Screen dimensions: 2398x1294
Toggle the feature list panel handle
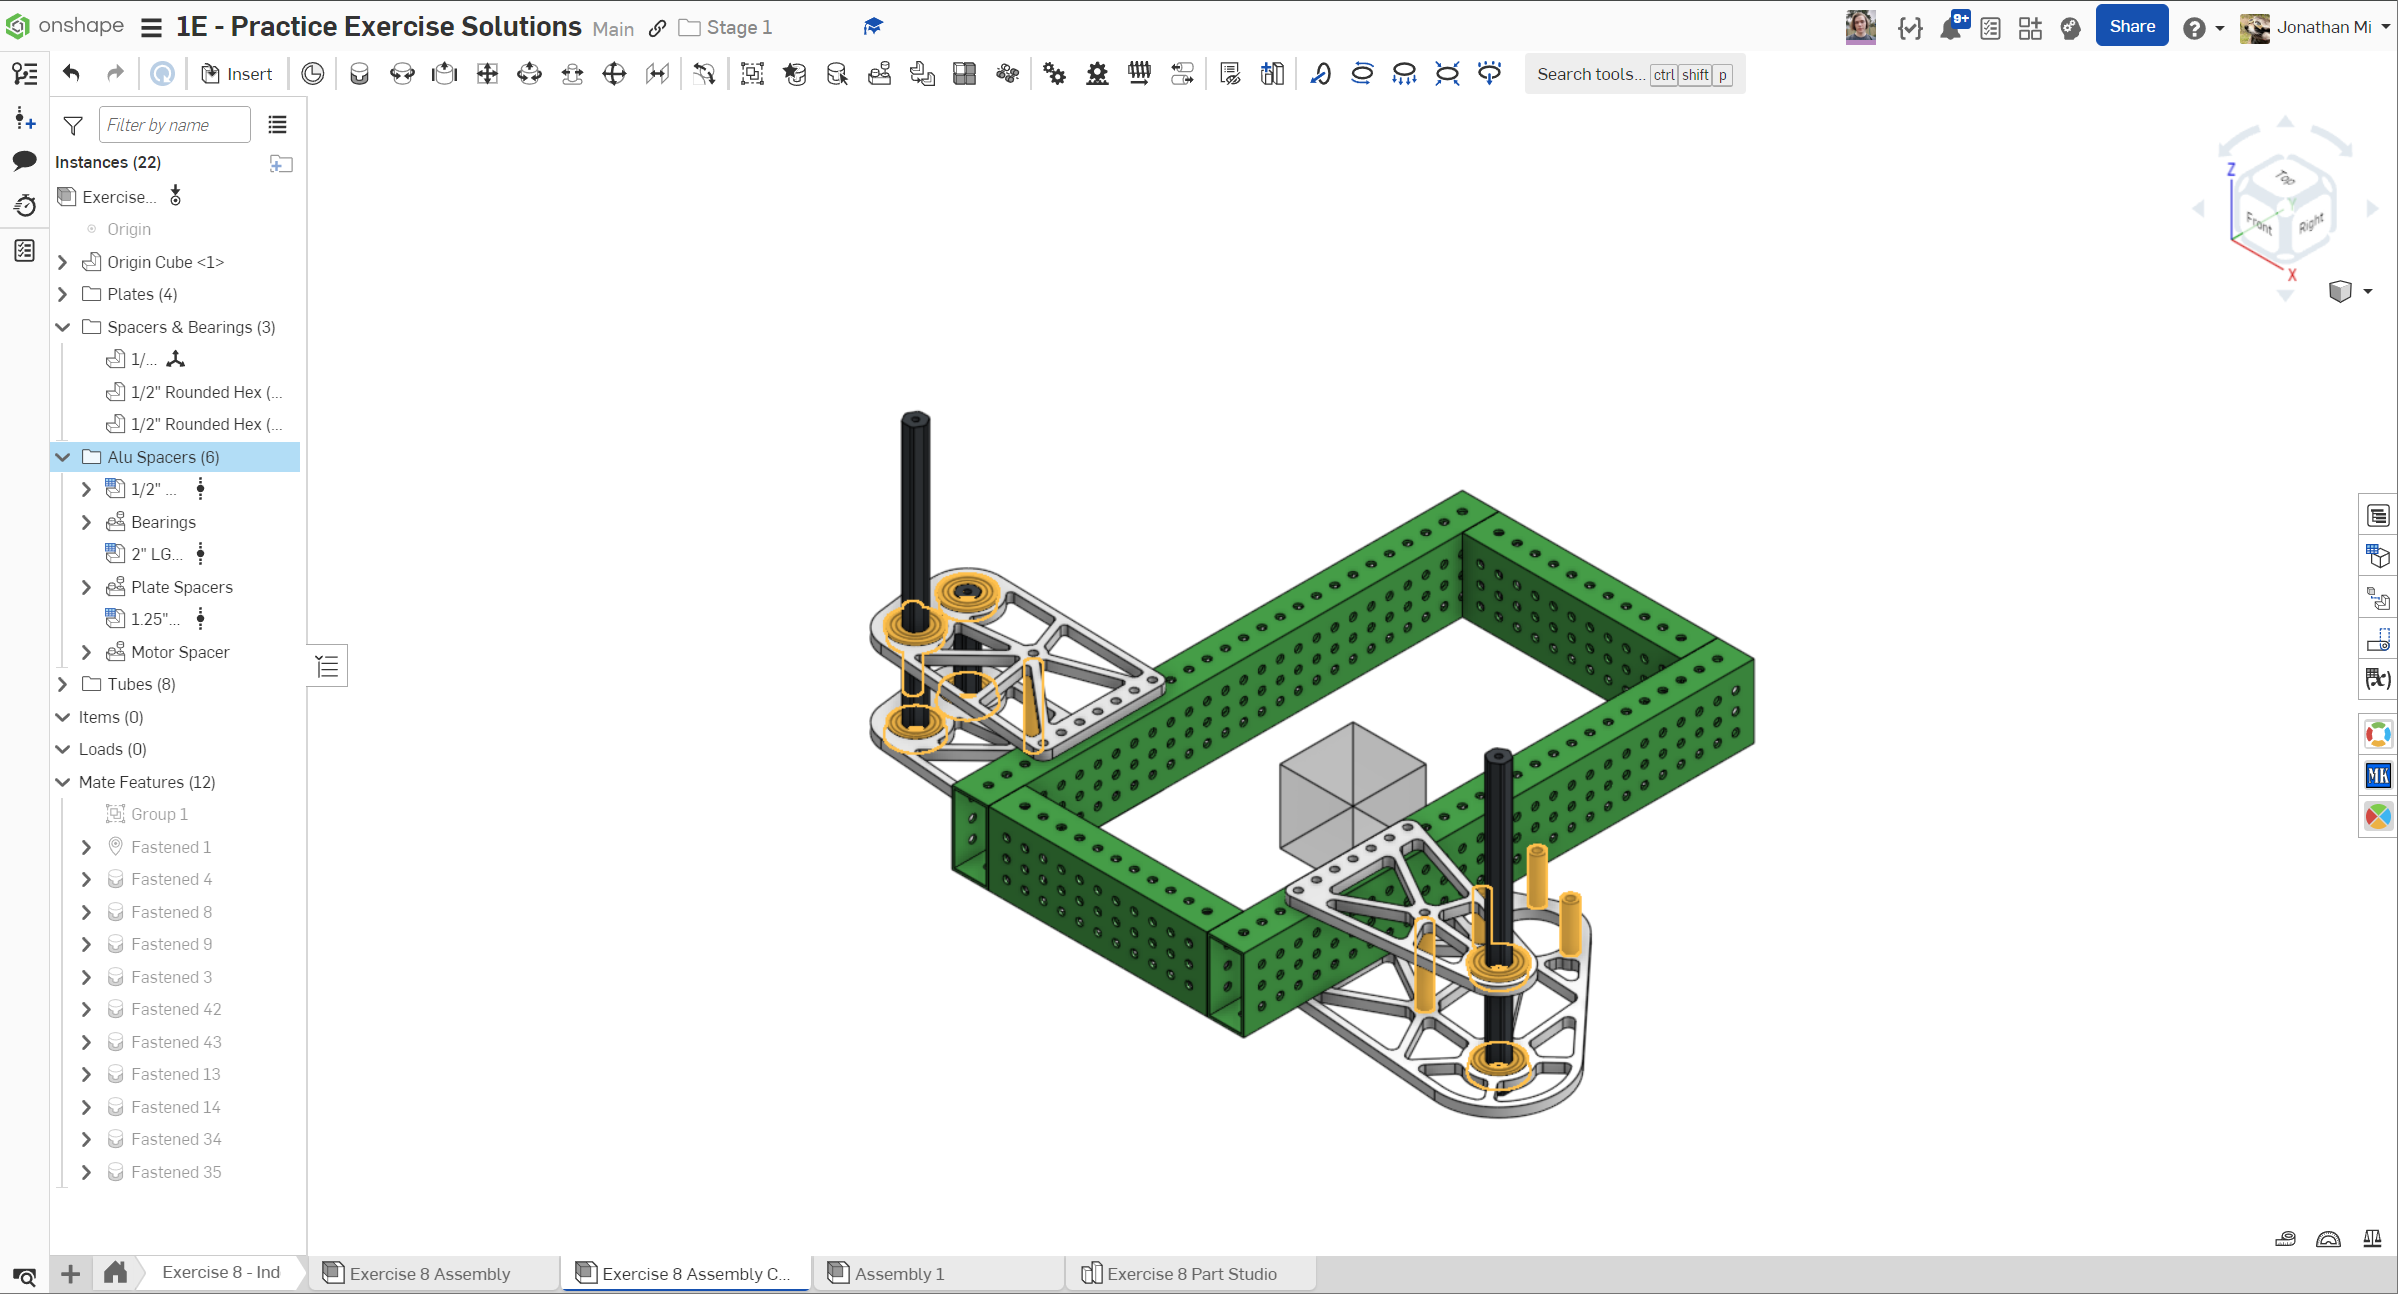point(328,666)
